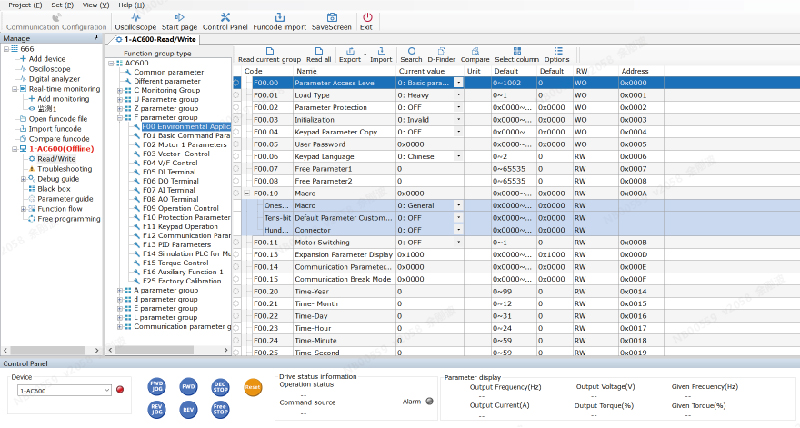Click the SaveScreen camera icon
The width and height of the screenshot is (800, 428).
[x=332, y=18]
